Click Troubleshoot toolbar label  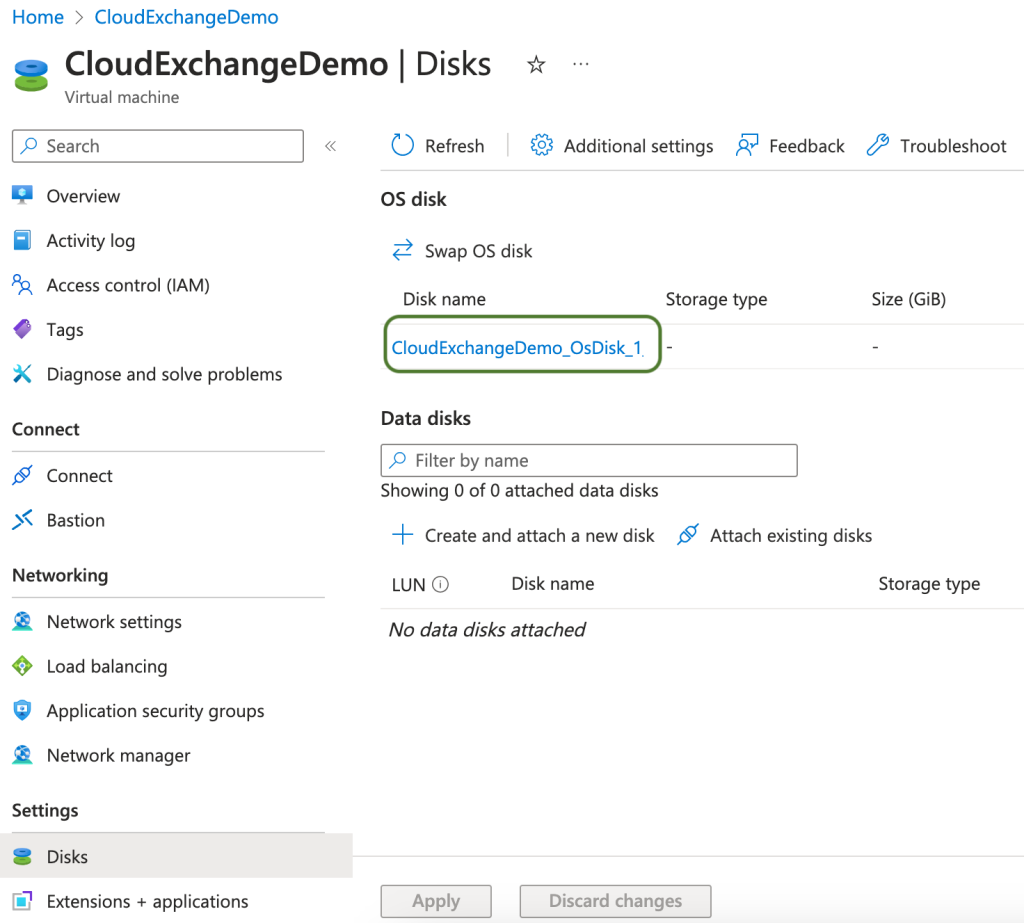click(x=953, y=146)
